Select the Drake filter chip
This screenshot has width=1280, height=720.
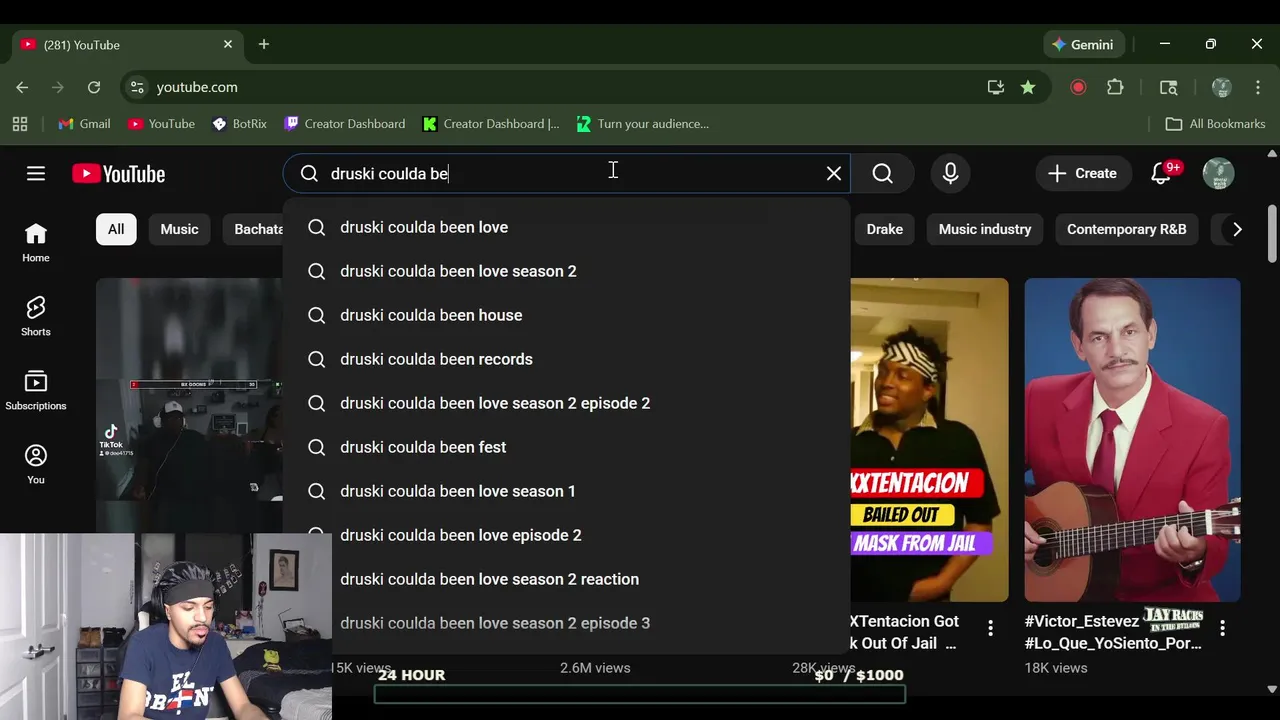884,229
